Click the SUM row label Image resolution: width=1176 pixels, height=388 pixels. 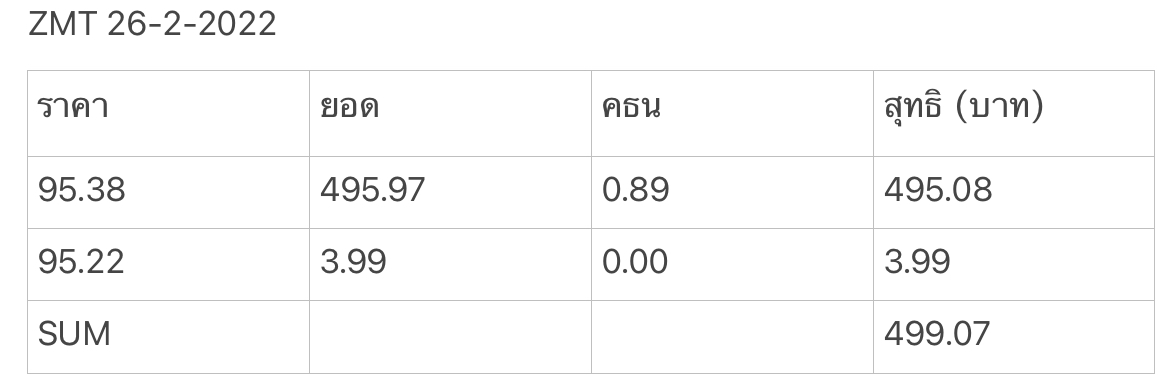(169, 337)
